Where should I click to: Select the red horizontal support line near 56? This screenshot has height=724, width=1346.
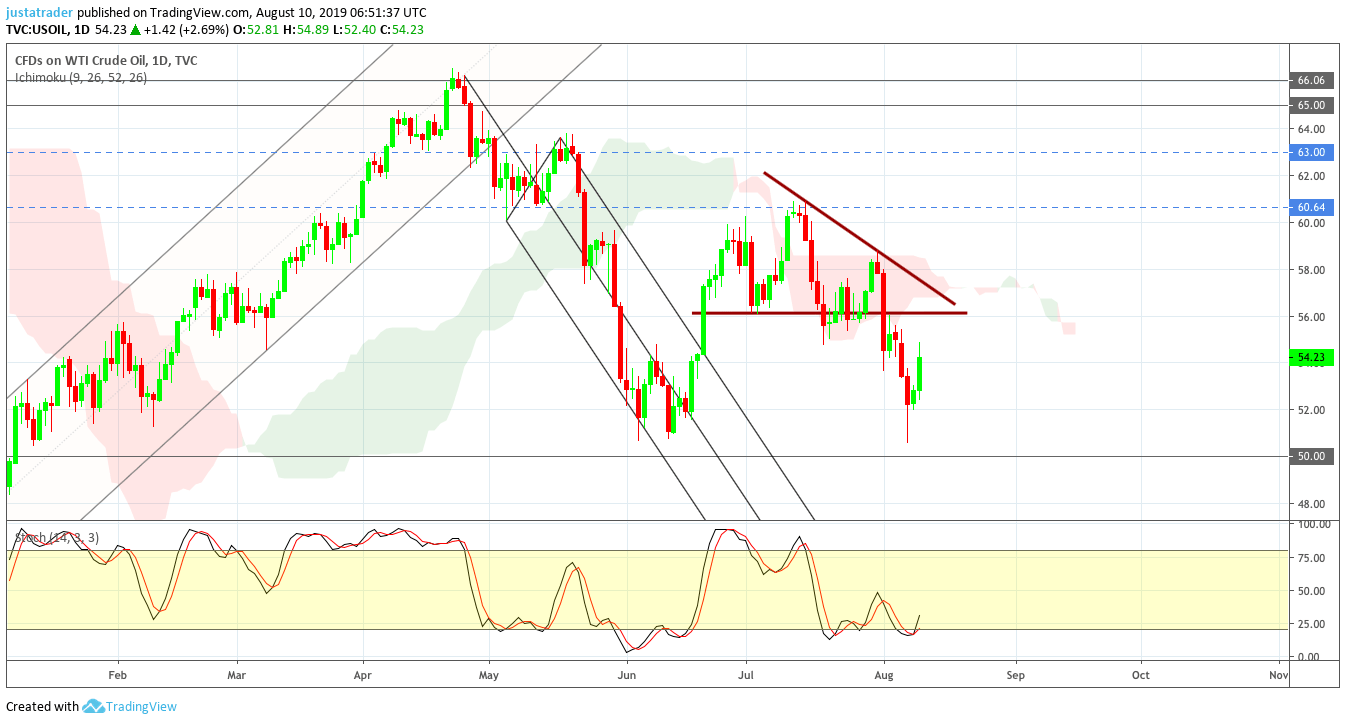(x=829, y=313)
